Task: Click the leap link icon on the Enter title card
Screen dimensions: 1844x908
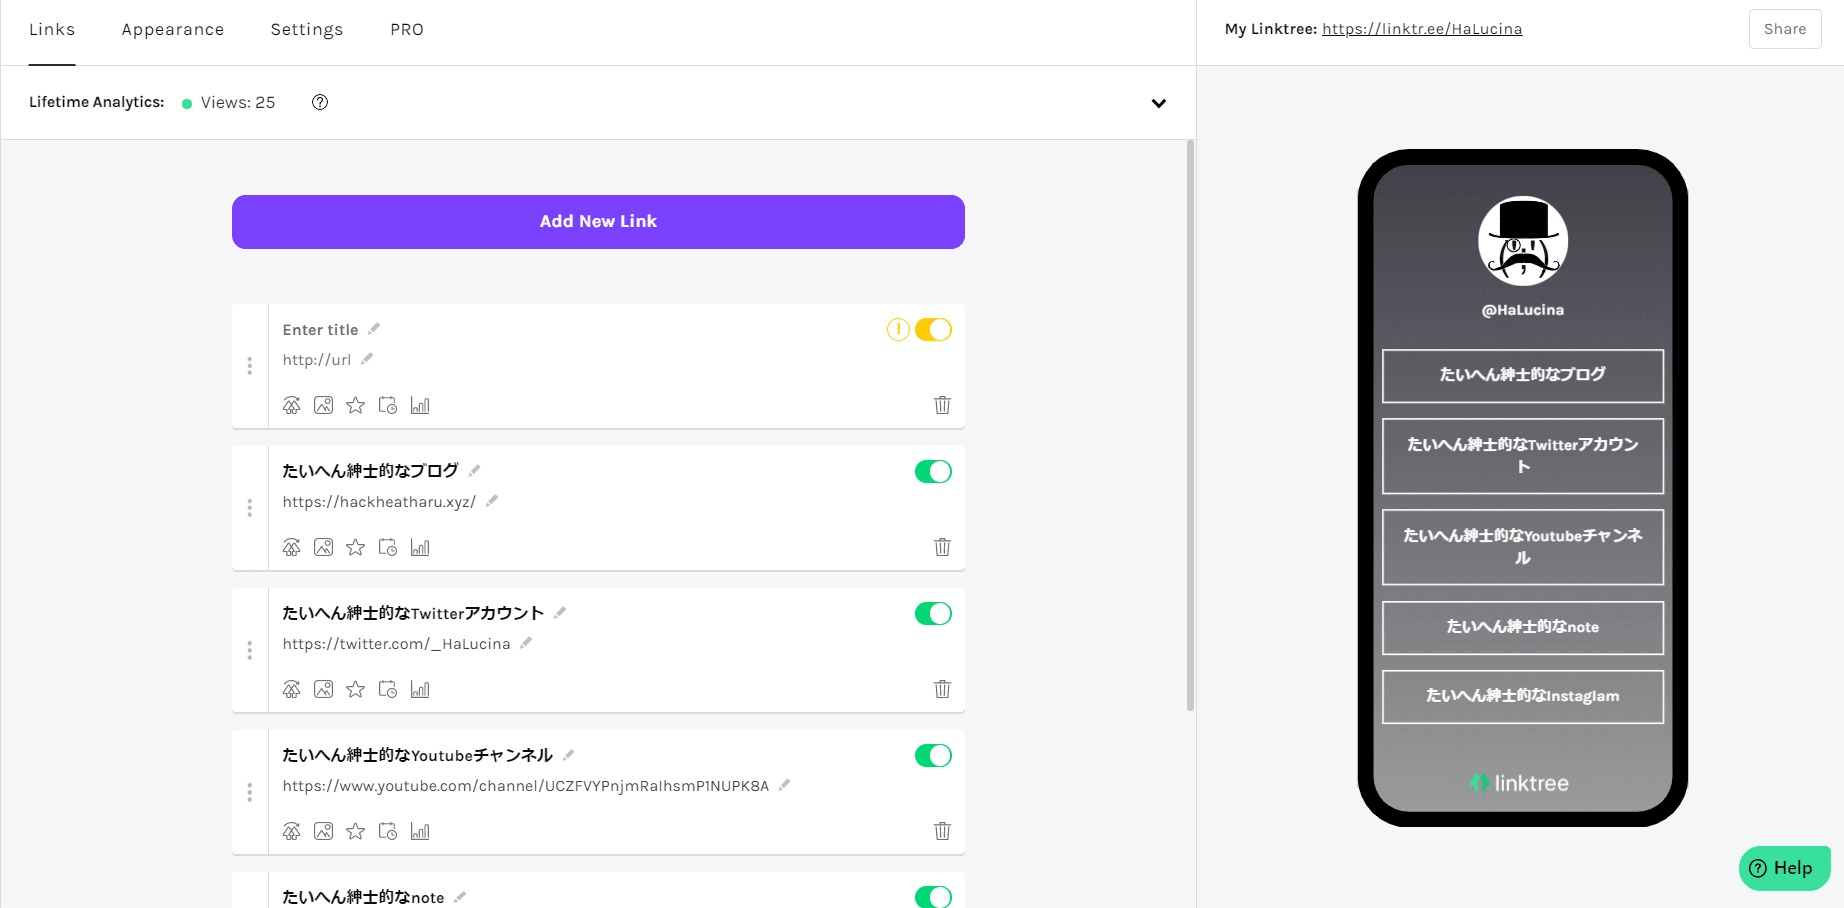Action: pos(291,405)
